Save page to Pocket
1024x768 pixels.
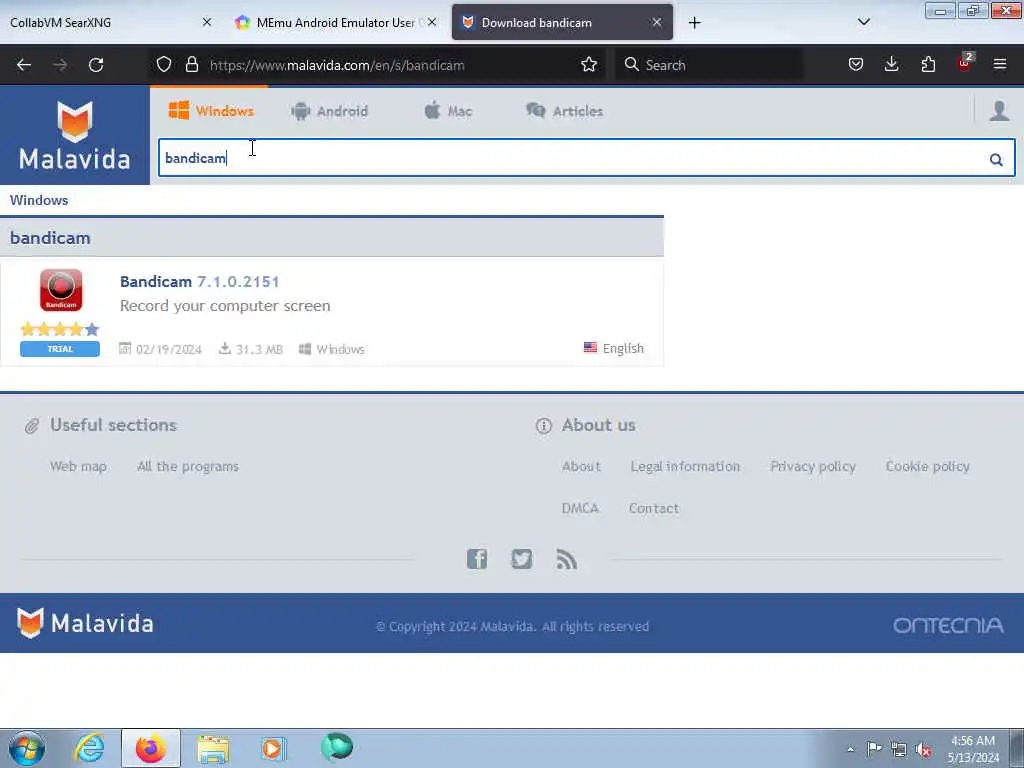tap(856, 64)
